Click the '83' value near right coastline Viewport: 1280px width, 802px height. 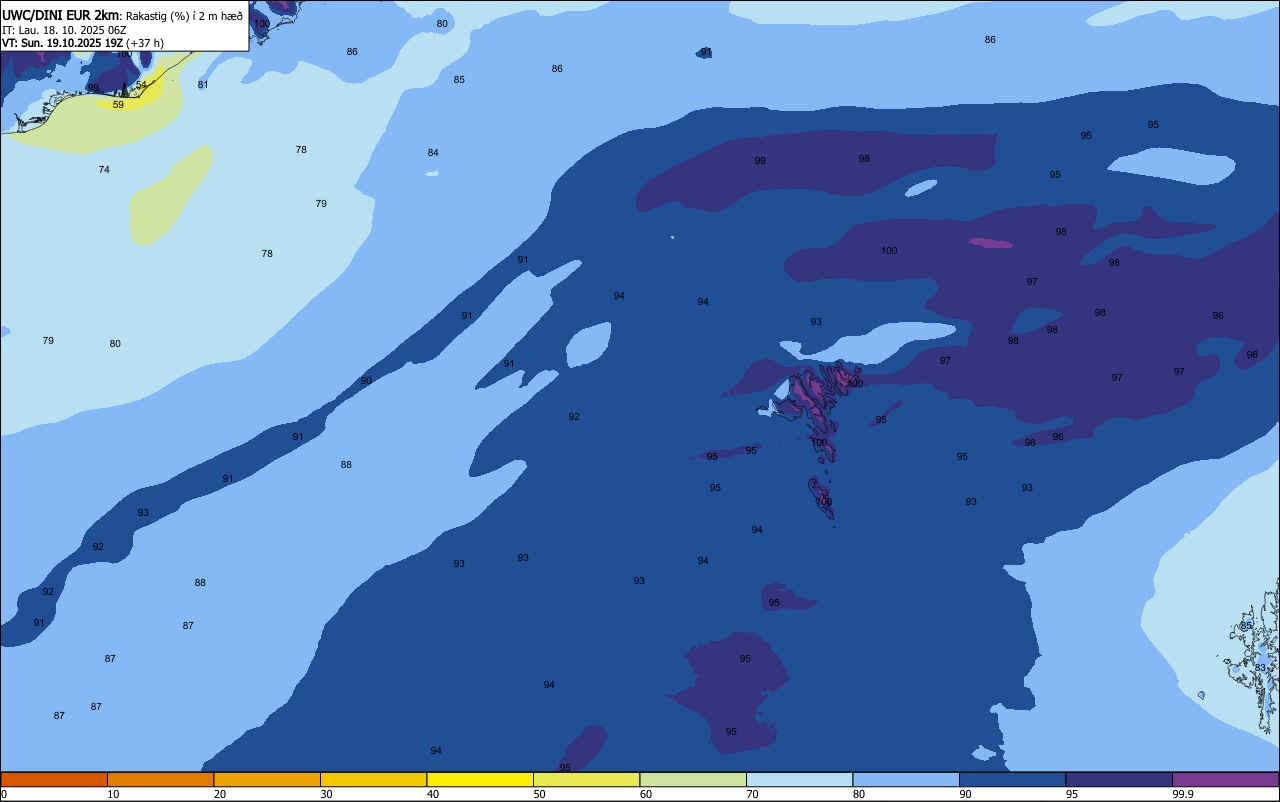coord(1260,668)
